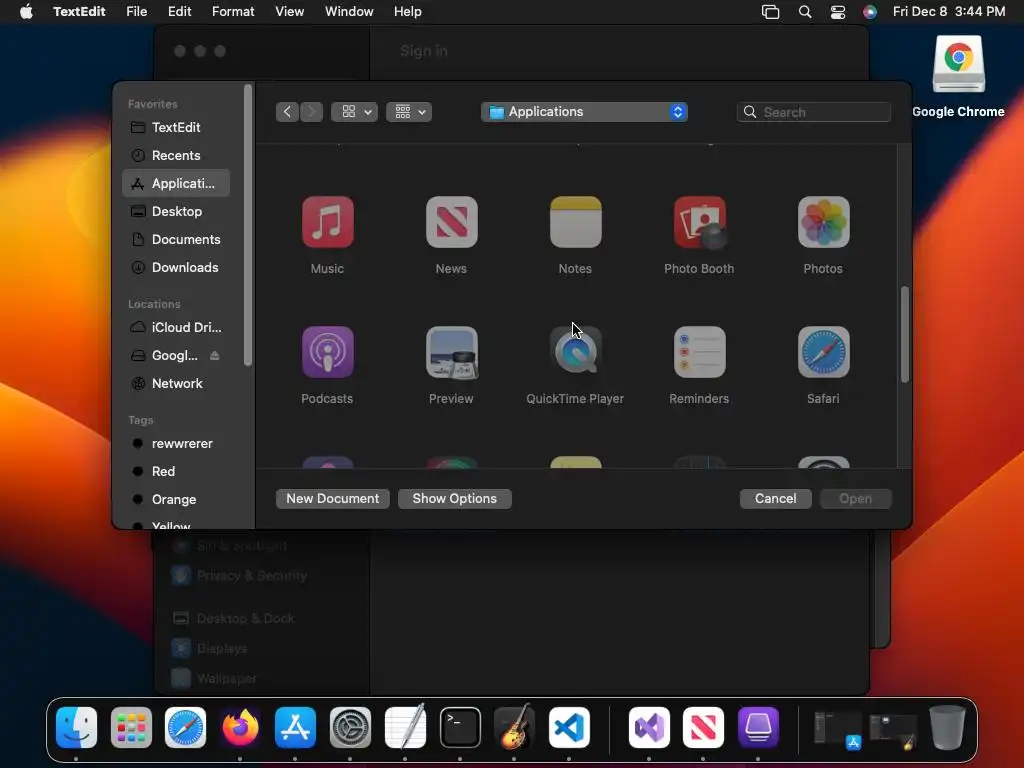Click the sidebar vertical scrollbar
Viewport: 1024px width, 768px height.
248,225
